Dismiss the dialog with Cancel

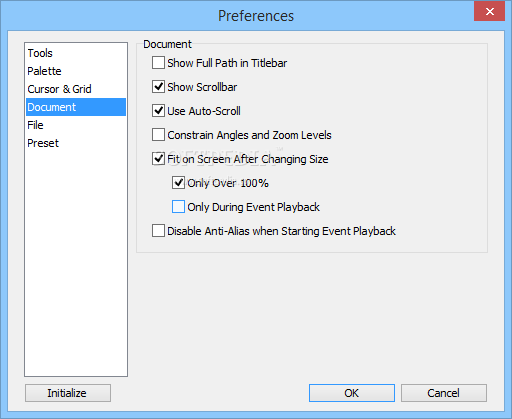[444, 393]
